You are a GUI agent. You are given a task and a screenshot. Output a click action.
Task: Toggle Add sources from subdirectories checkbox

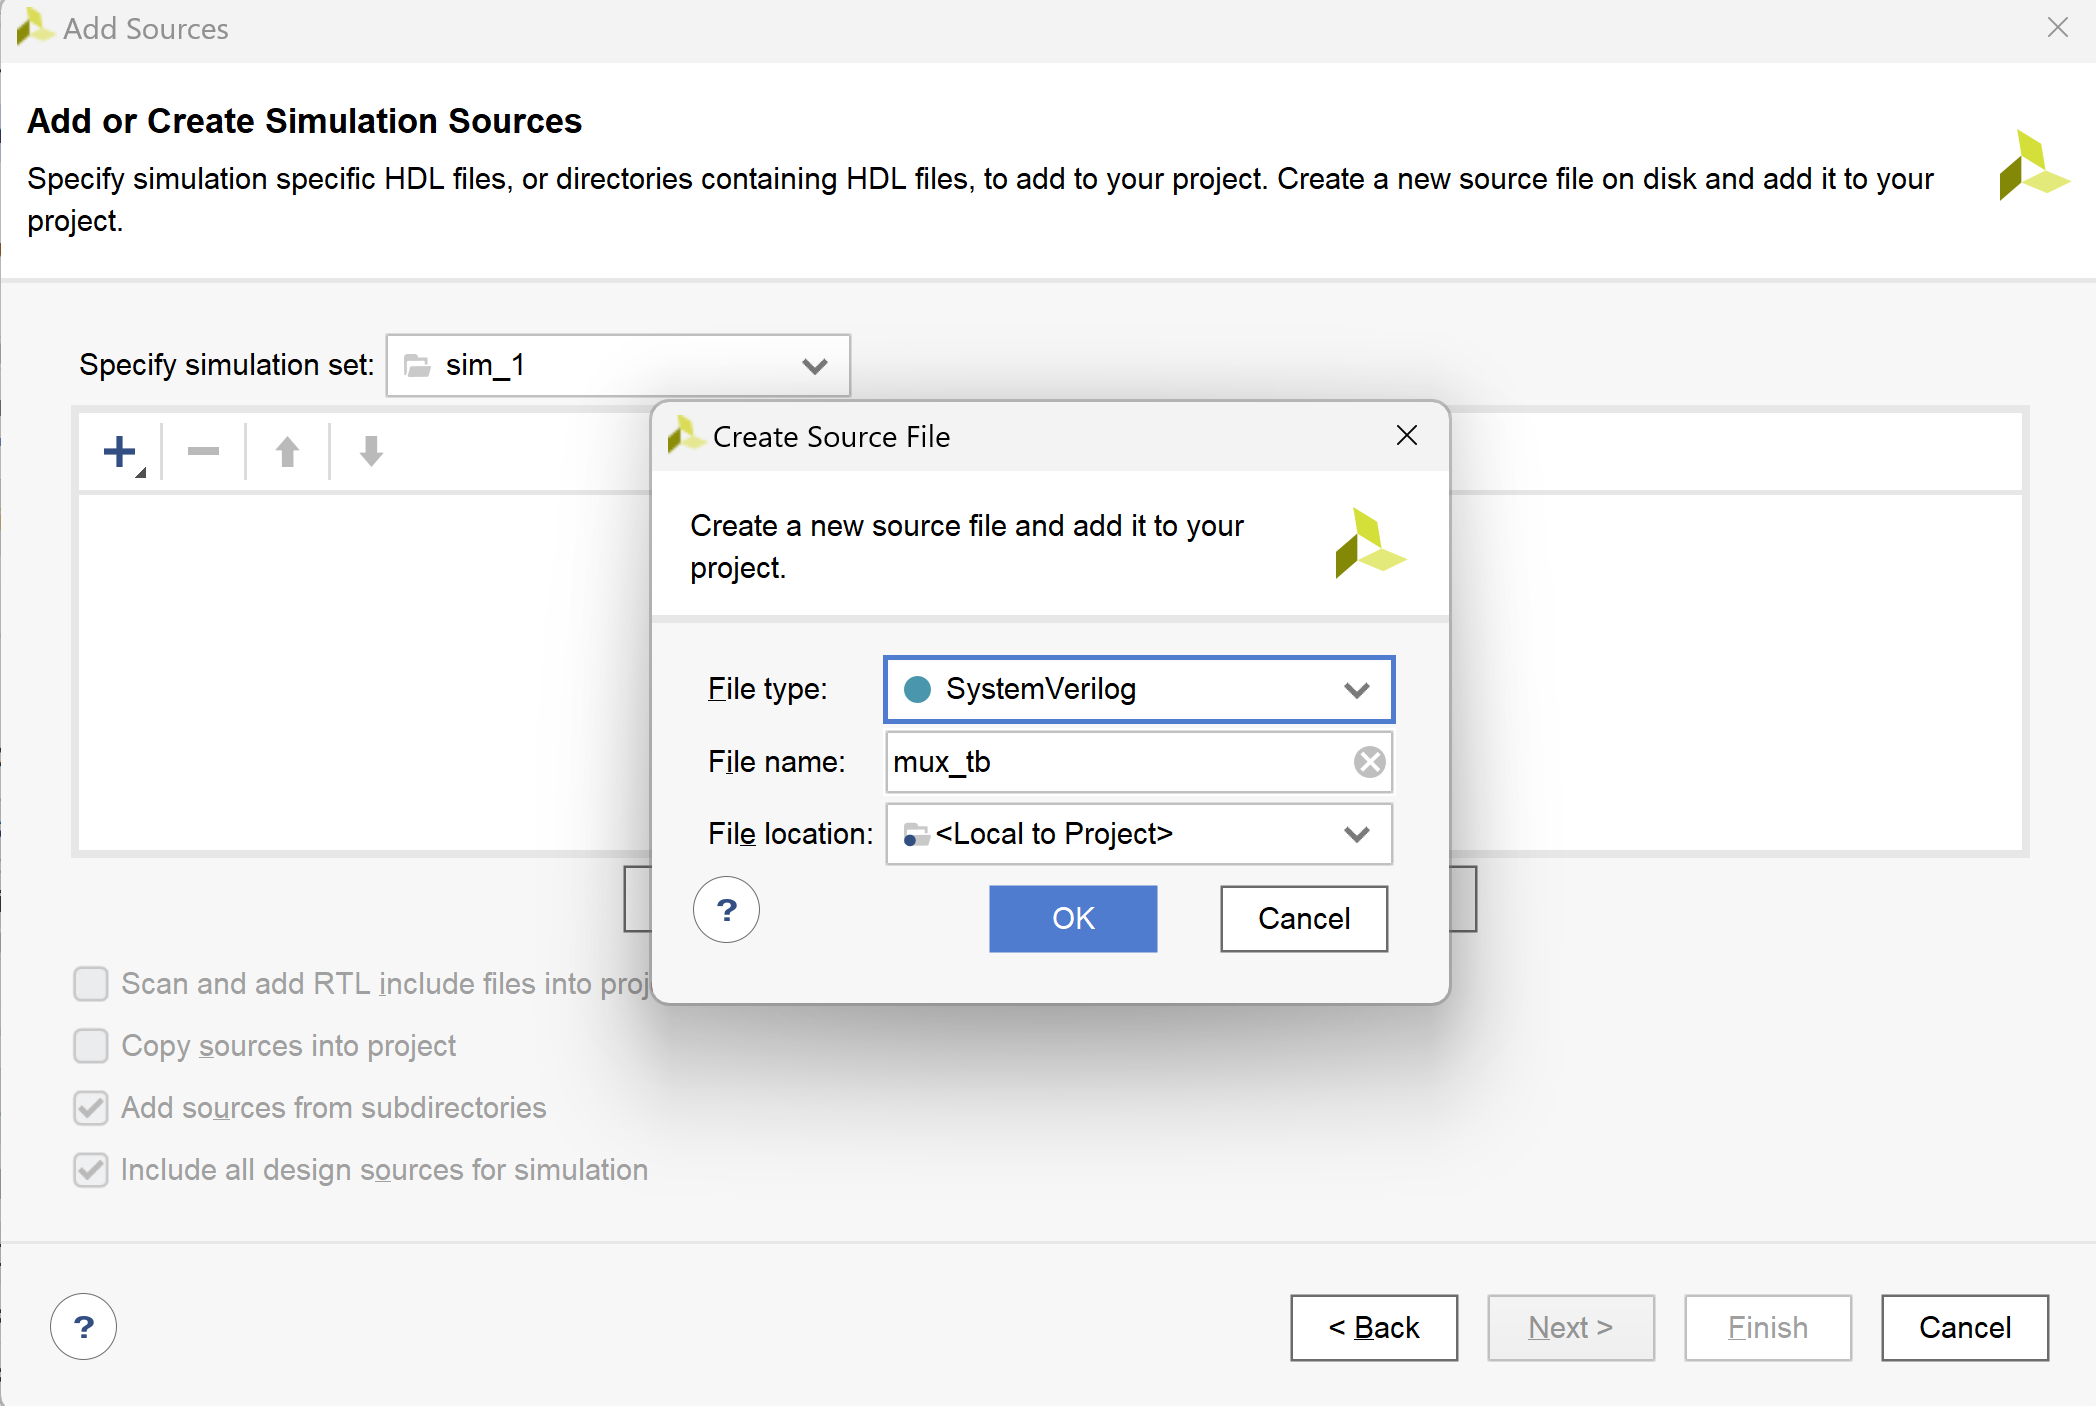click(91, 1108)
